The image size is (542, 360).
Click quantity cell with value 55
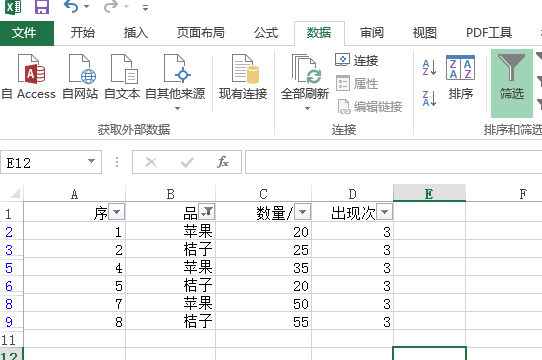pyautogui.click(x=263, y=321)
